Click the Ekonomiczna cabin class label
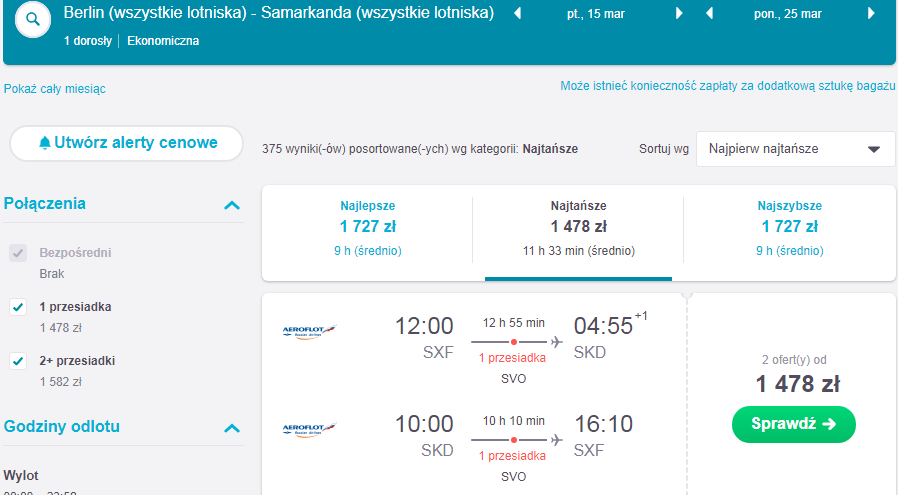The width and height of the screenshot is (898, 495). coord(163,41)
